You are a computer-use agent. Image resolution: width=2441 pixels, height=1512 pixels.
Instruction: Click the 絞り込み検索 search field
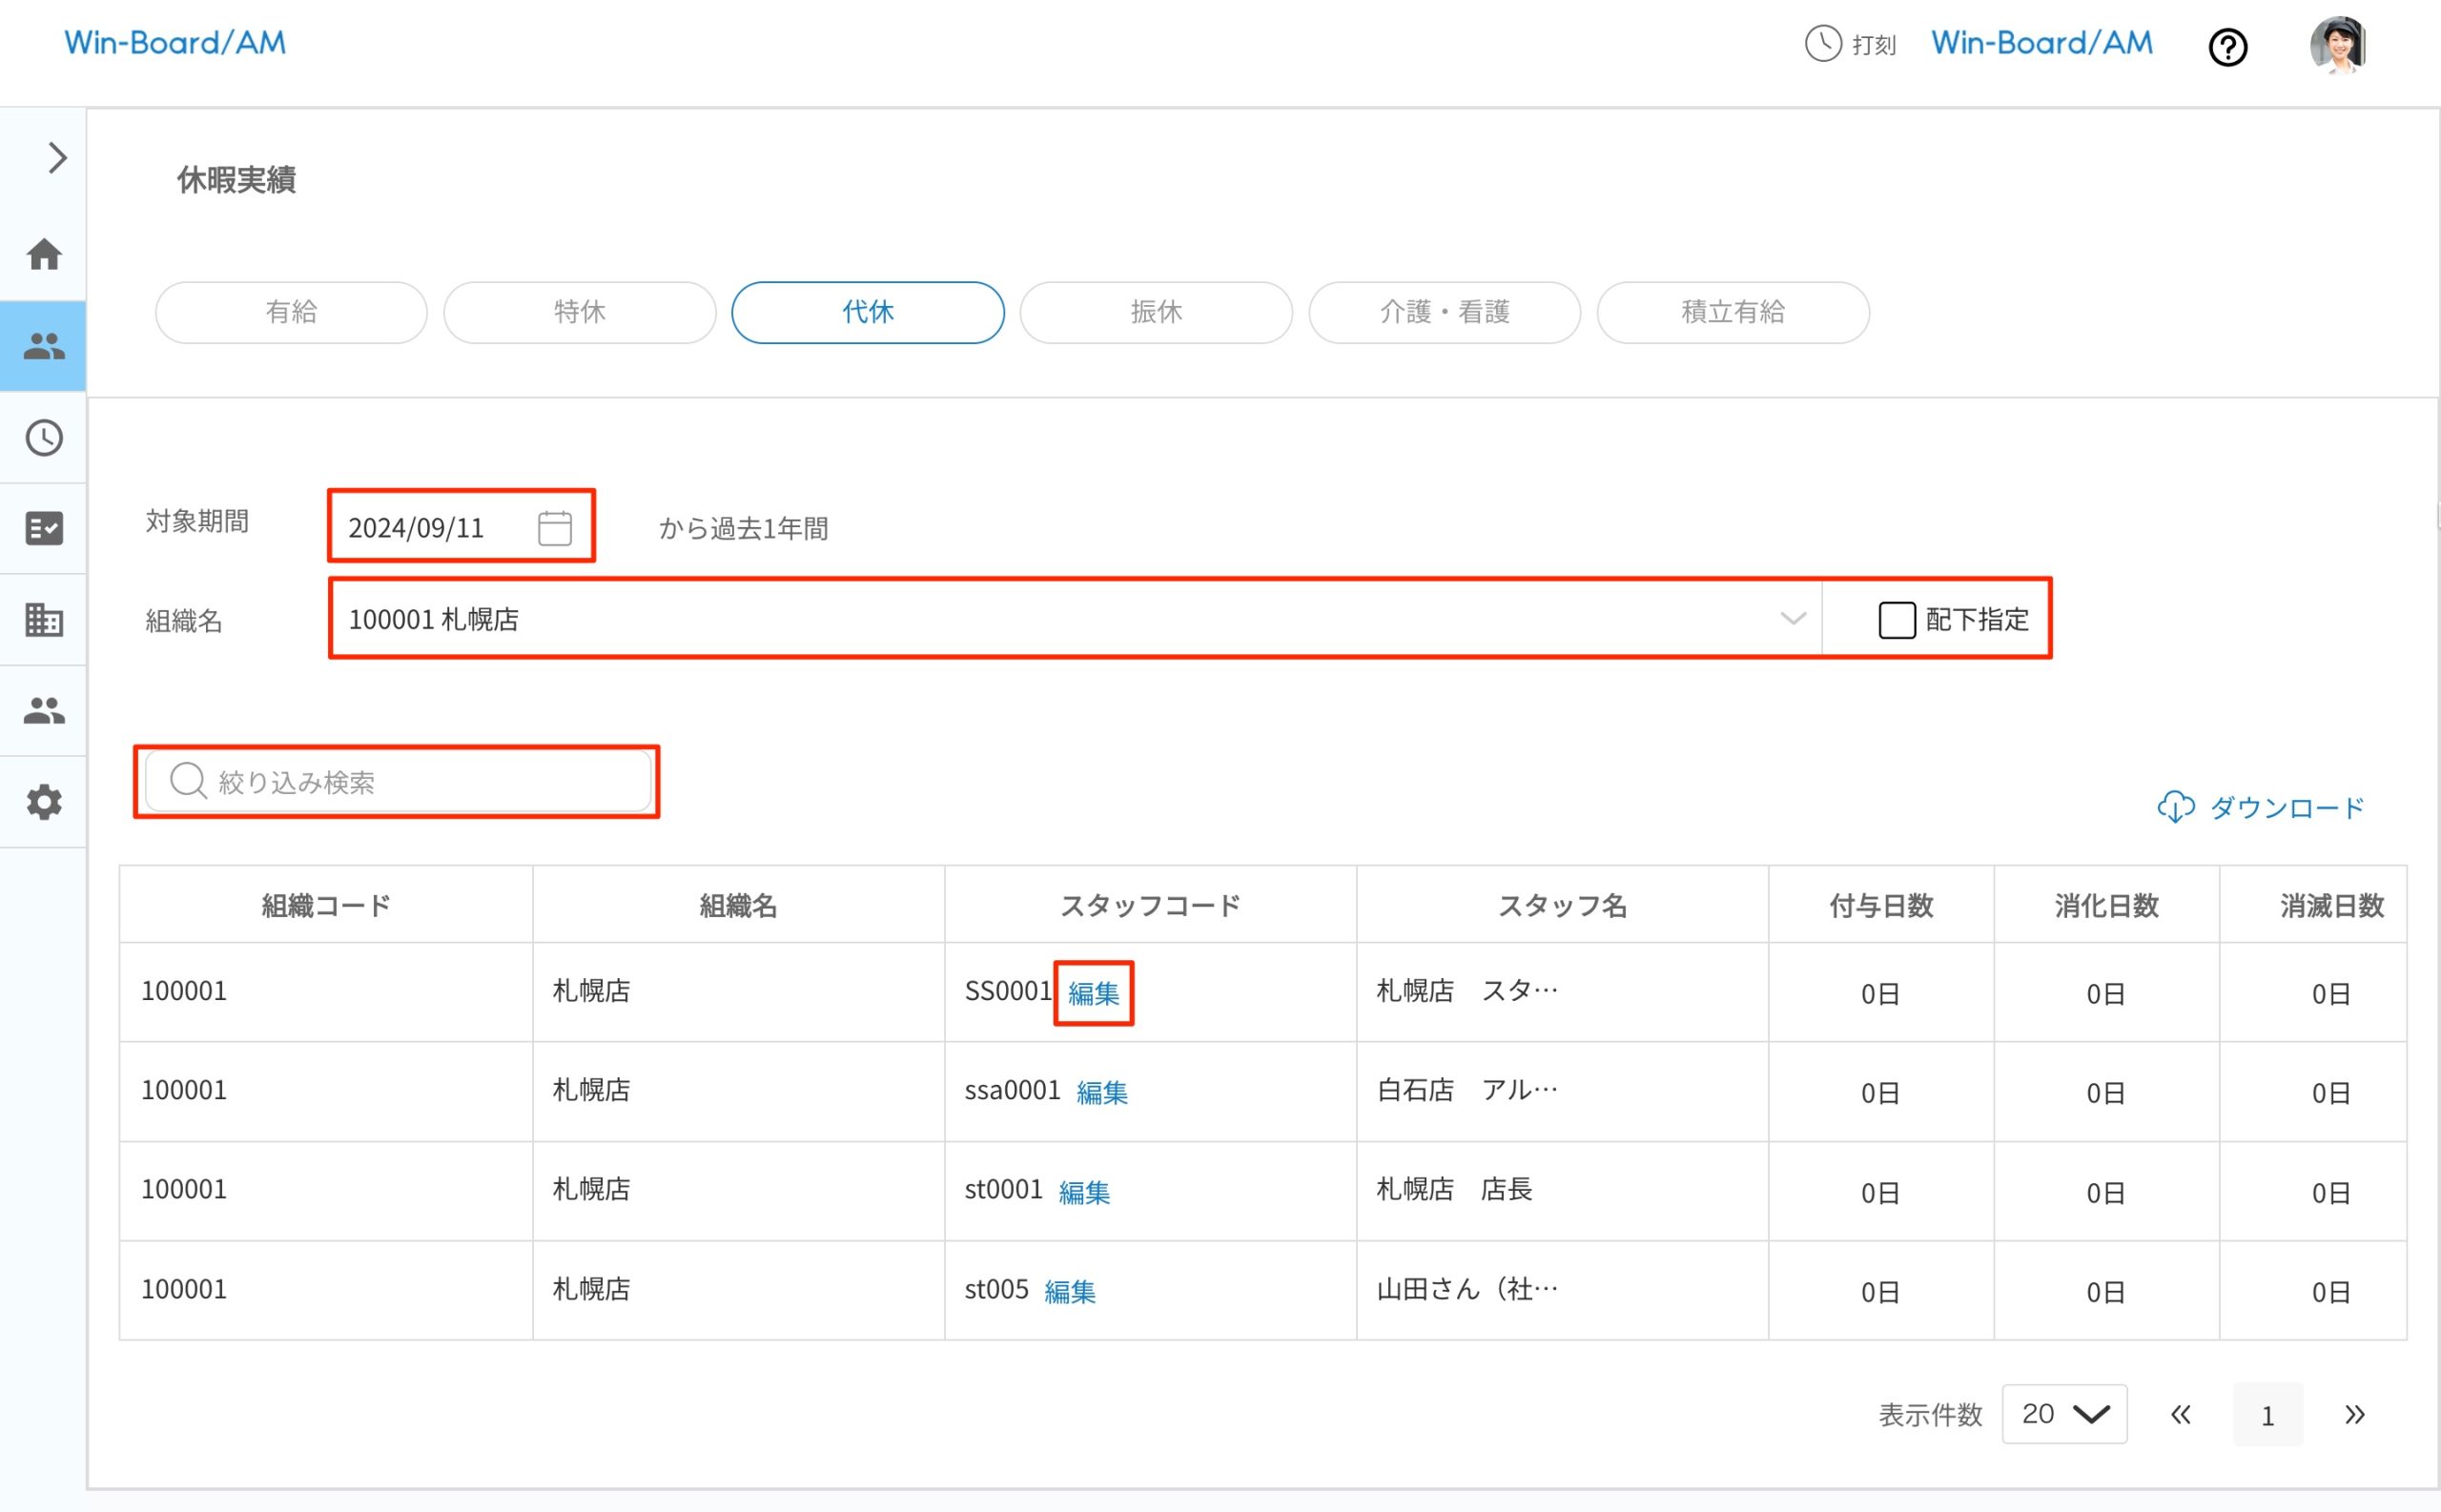click(x=400, y=782)
